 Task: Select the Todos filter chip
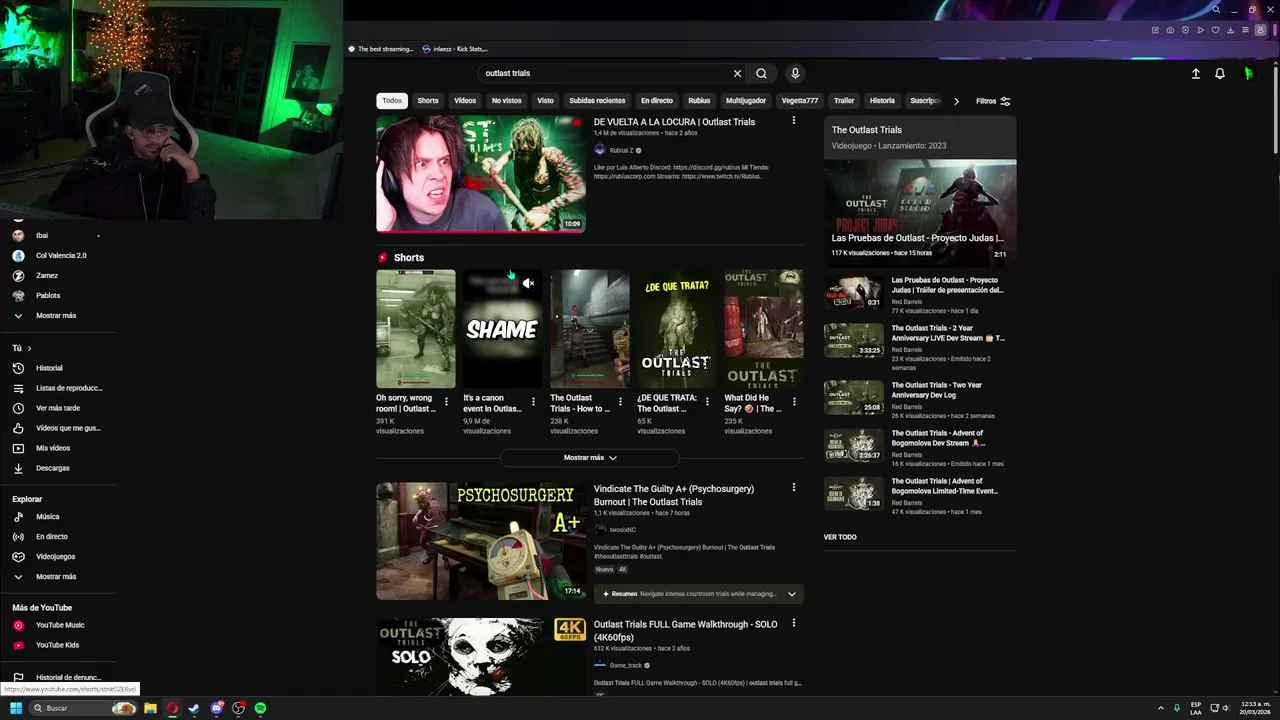(392, 101)
